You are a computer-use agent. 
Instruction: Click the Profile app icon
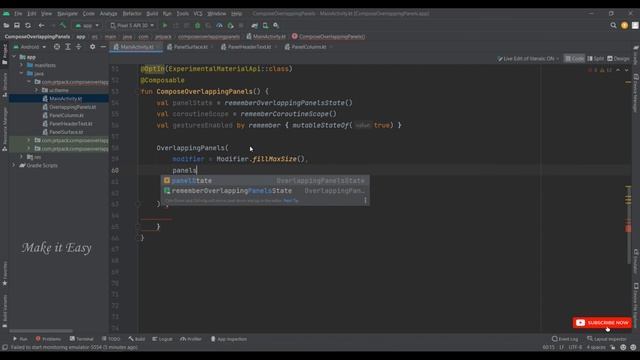click(x=219, y=25)
